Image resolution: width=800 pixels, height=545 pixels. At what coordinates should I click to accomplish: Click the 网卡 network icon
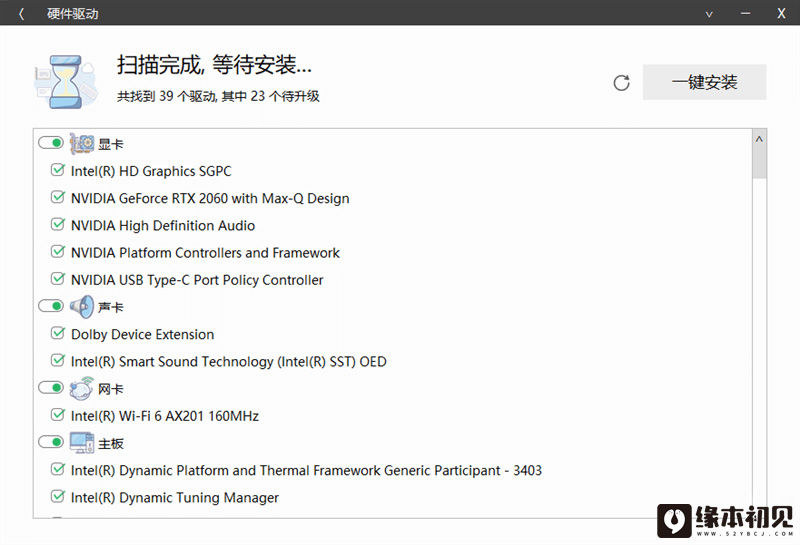(x=82, y=388)
